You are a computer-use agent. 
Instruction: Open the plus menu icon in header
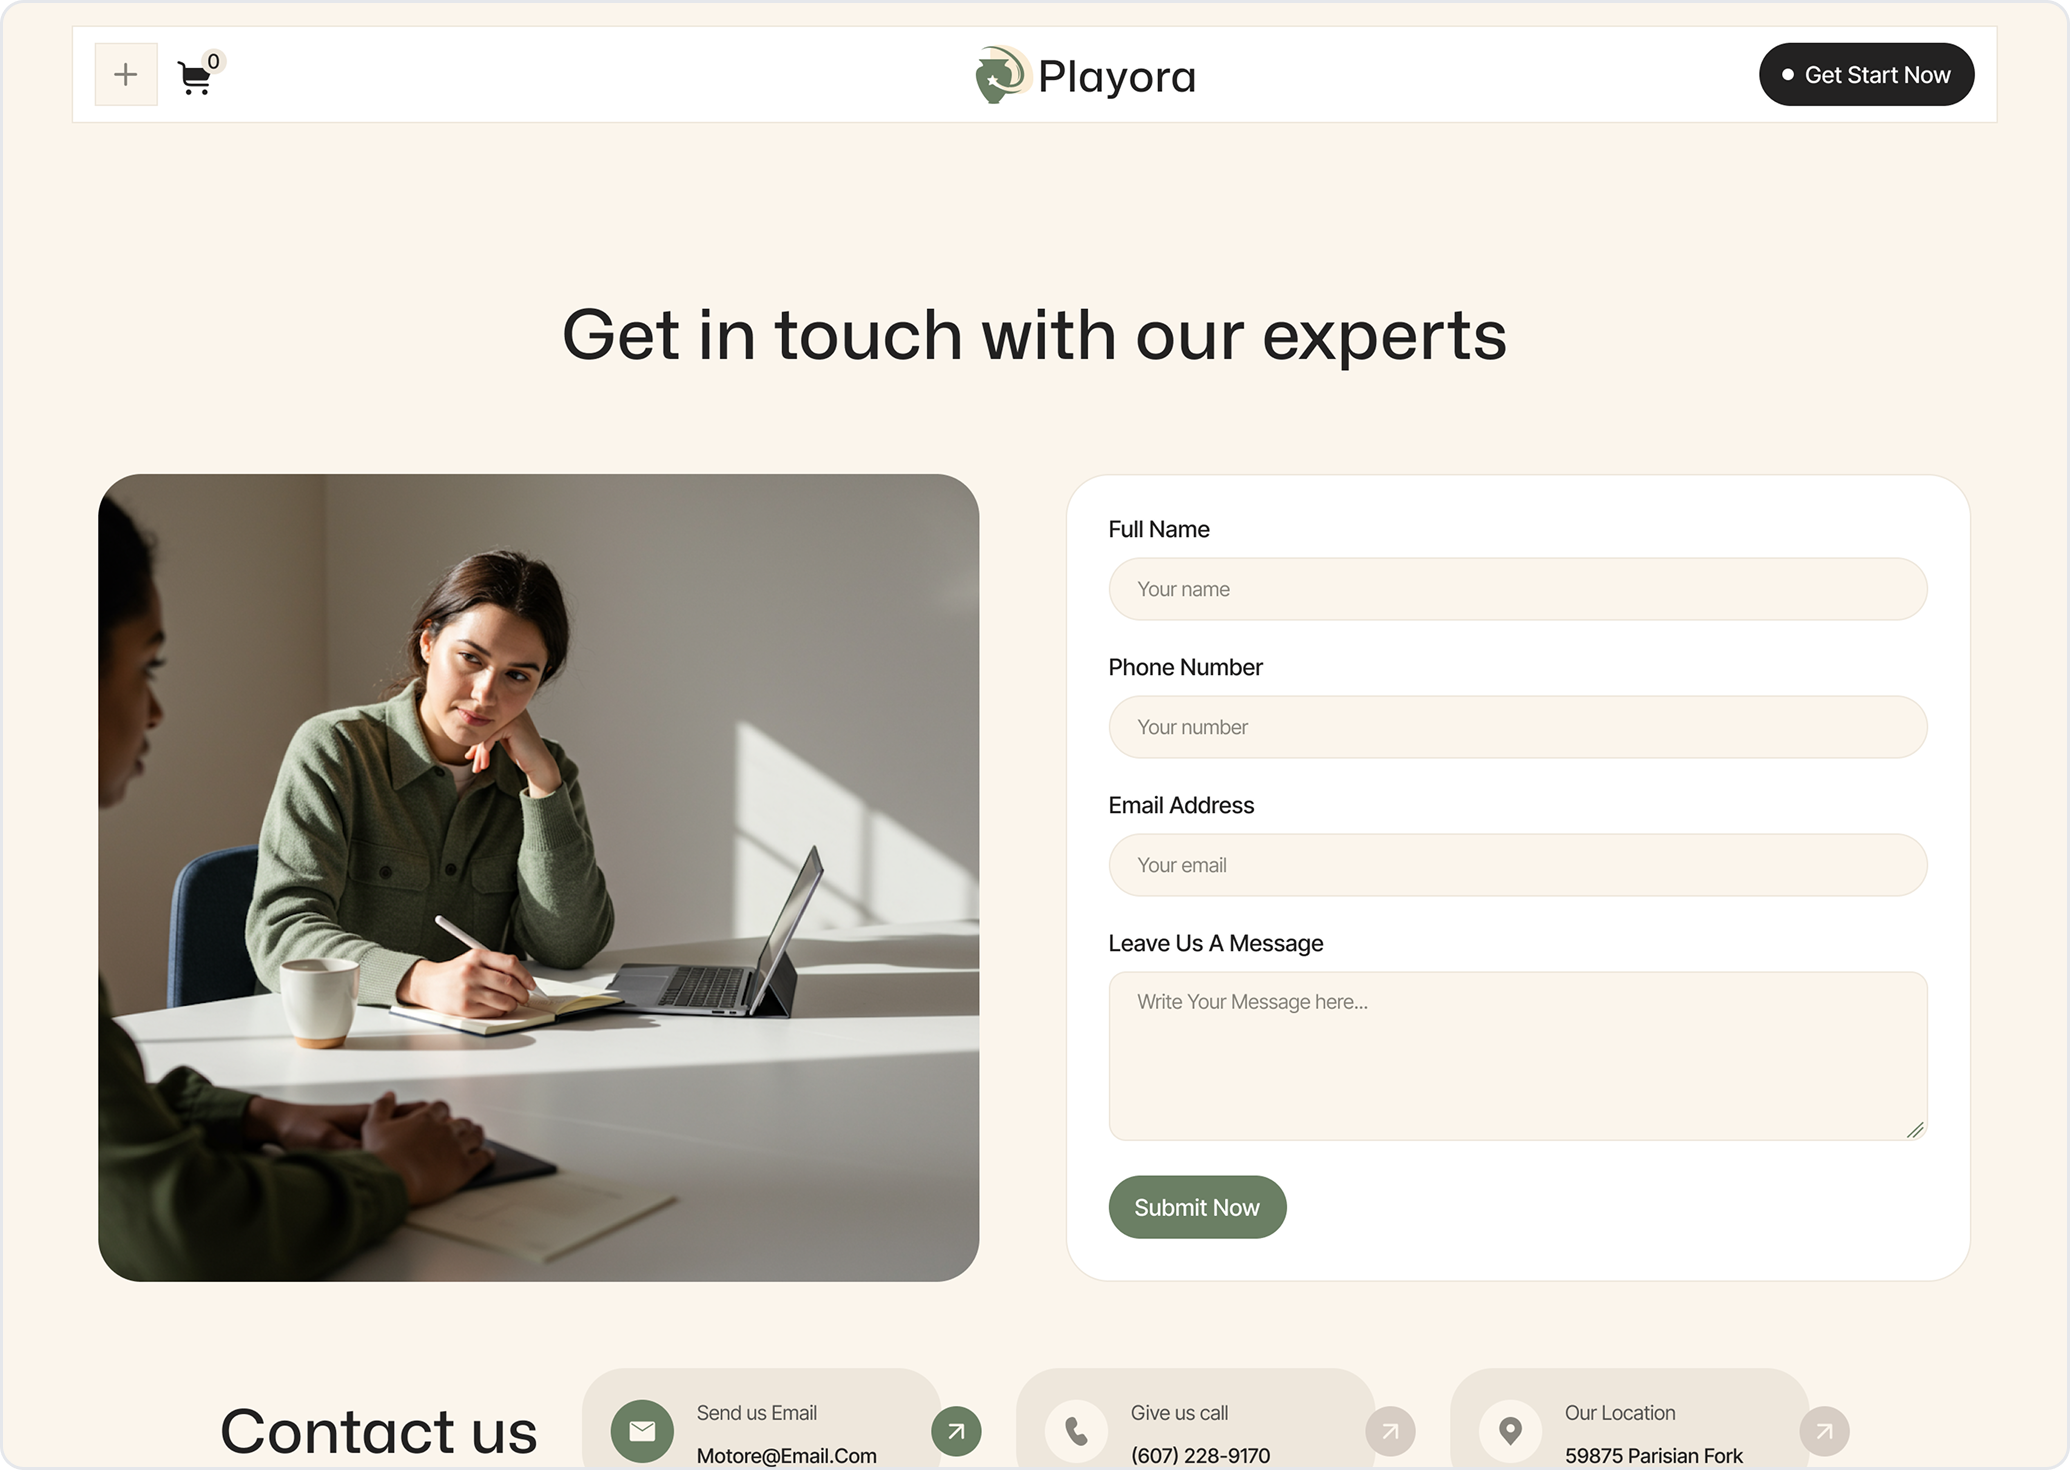[126, 74]
